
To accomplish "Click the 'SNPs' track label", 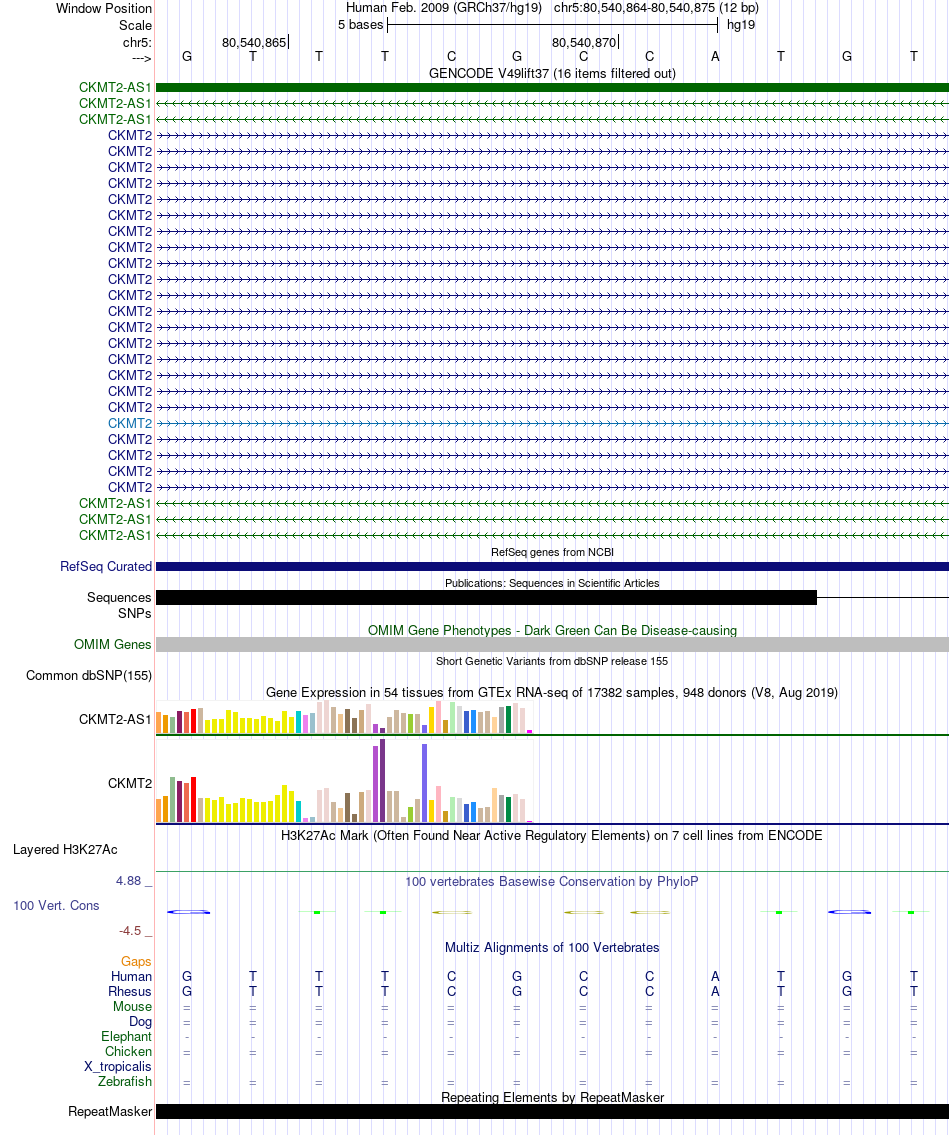I will [x=135, y=614].
